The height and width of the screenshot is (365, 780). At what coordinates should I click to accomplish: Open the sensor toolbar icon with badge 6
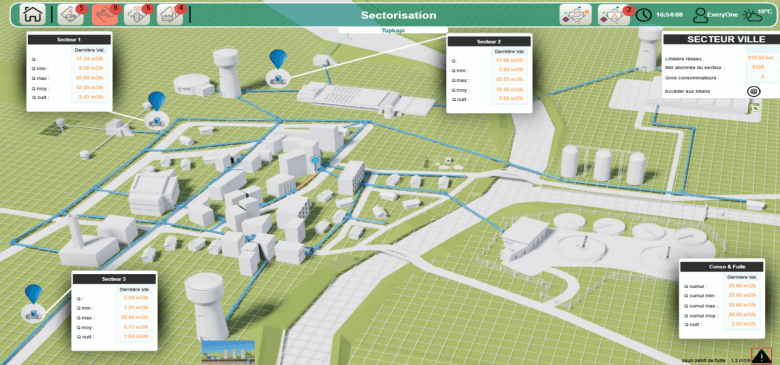137,14
